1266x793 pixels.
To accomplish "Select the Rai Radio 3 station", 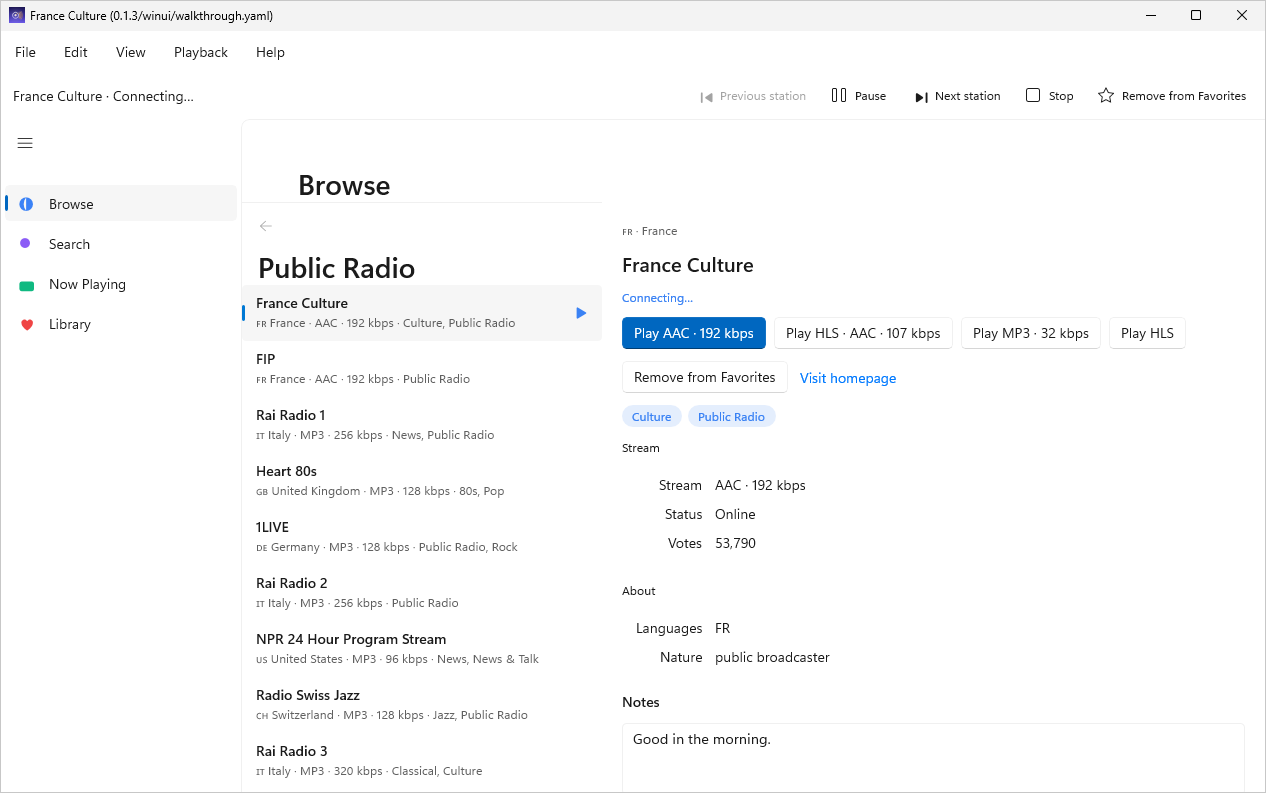I will point(422,761).
